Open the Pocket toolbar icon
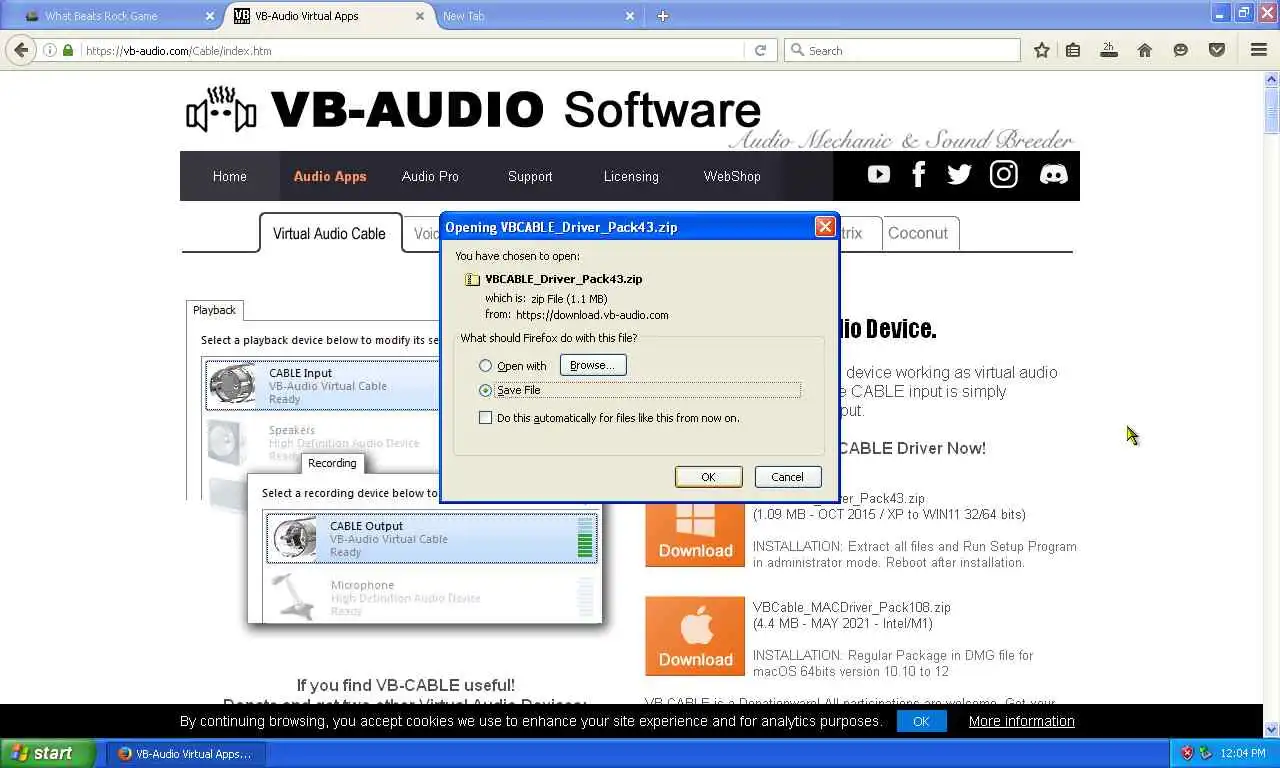The height and width of the screenshot is (768, 1280). (1217, 50)
